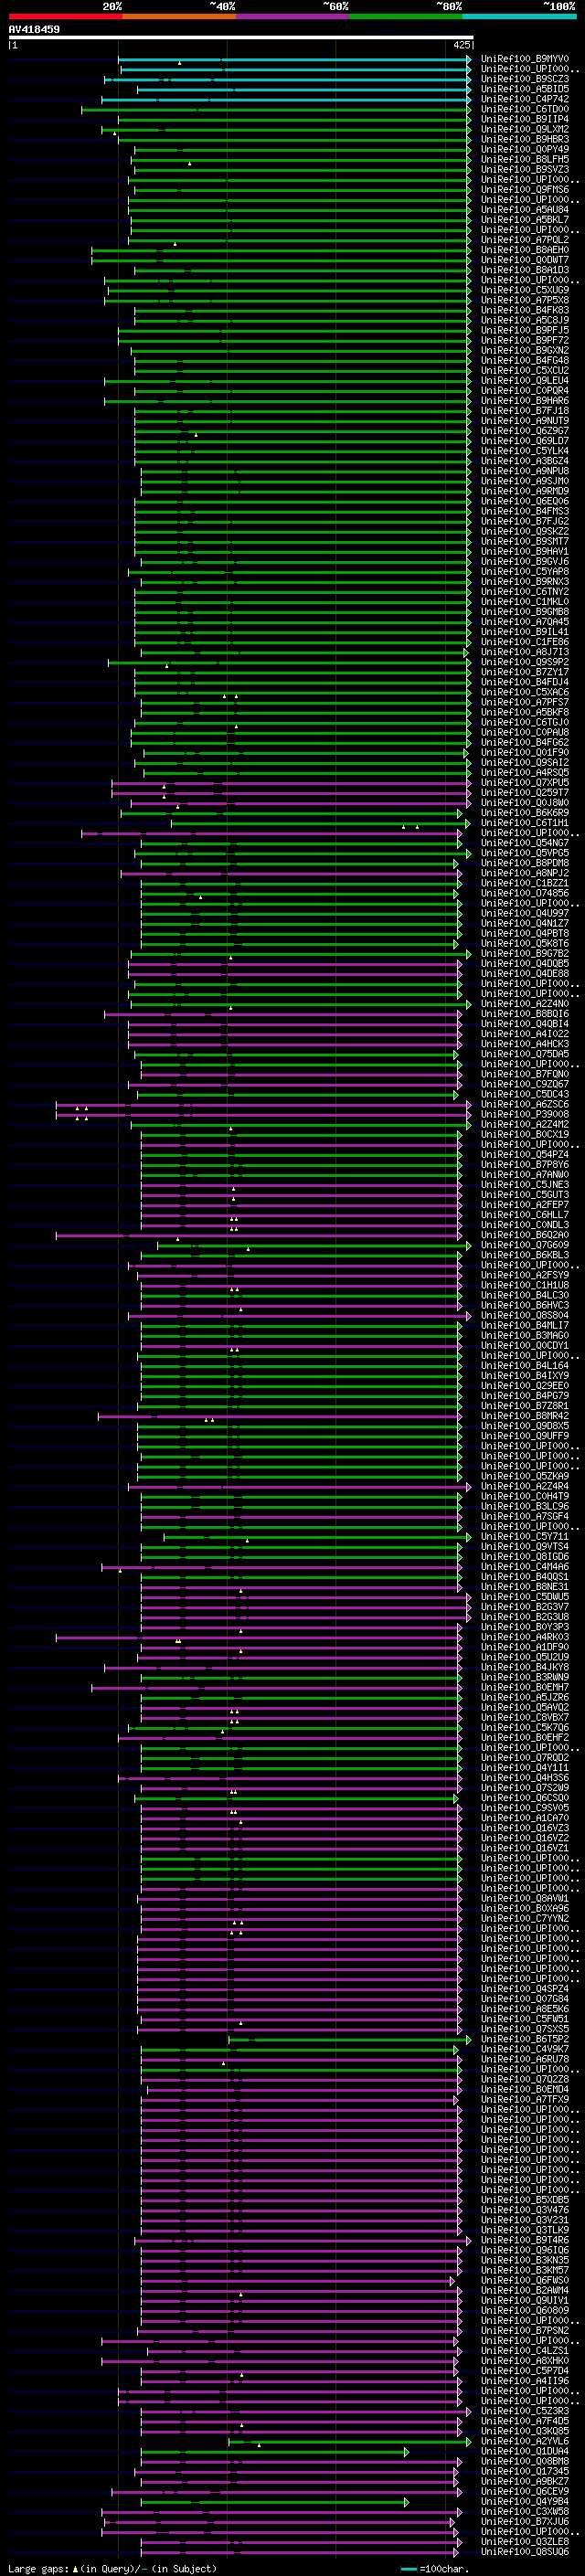
Task: Select hit label UniRef100_B9IIP4
Action: tap(525, 119)
